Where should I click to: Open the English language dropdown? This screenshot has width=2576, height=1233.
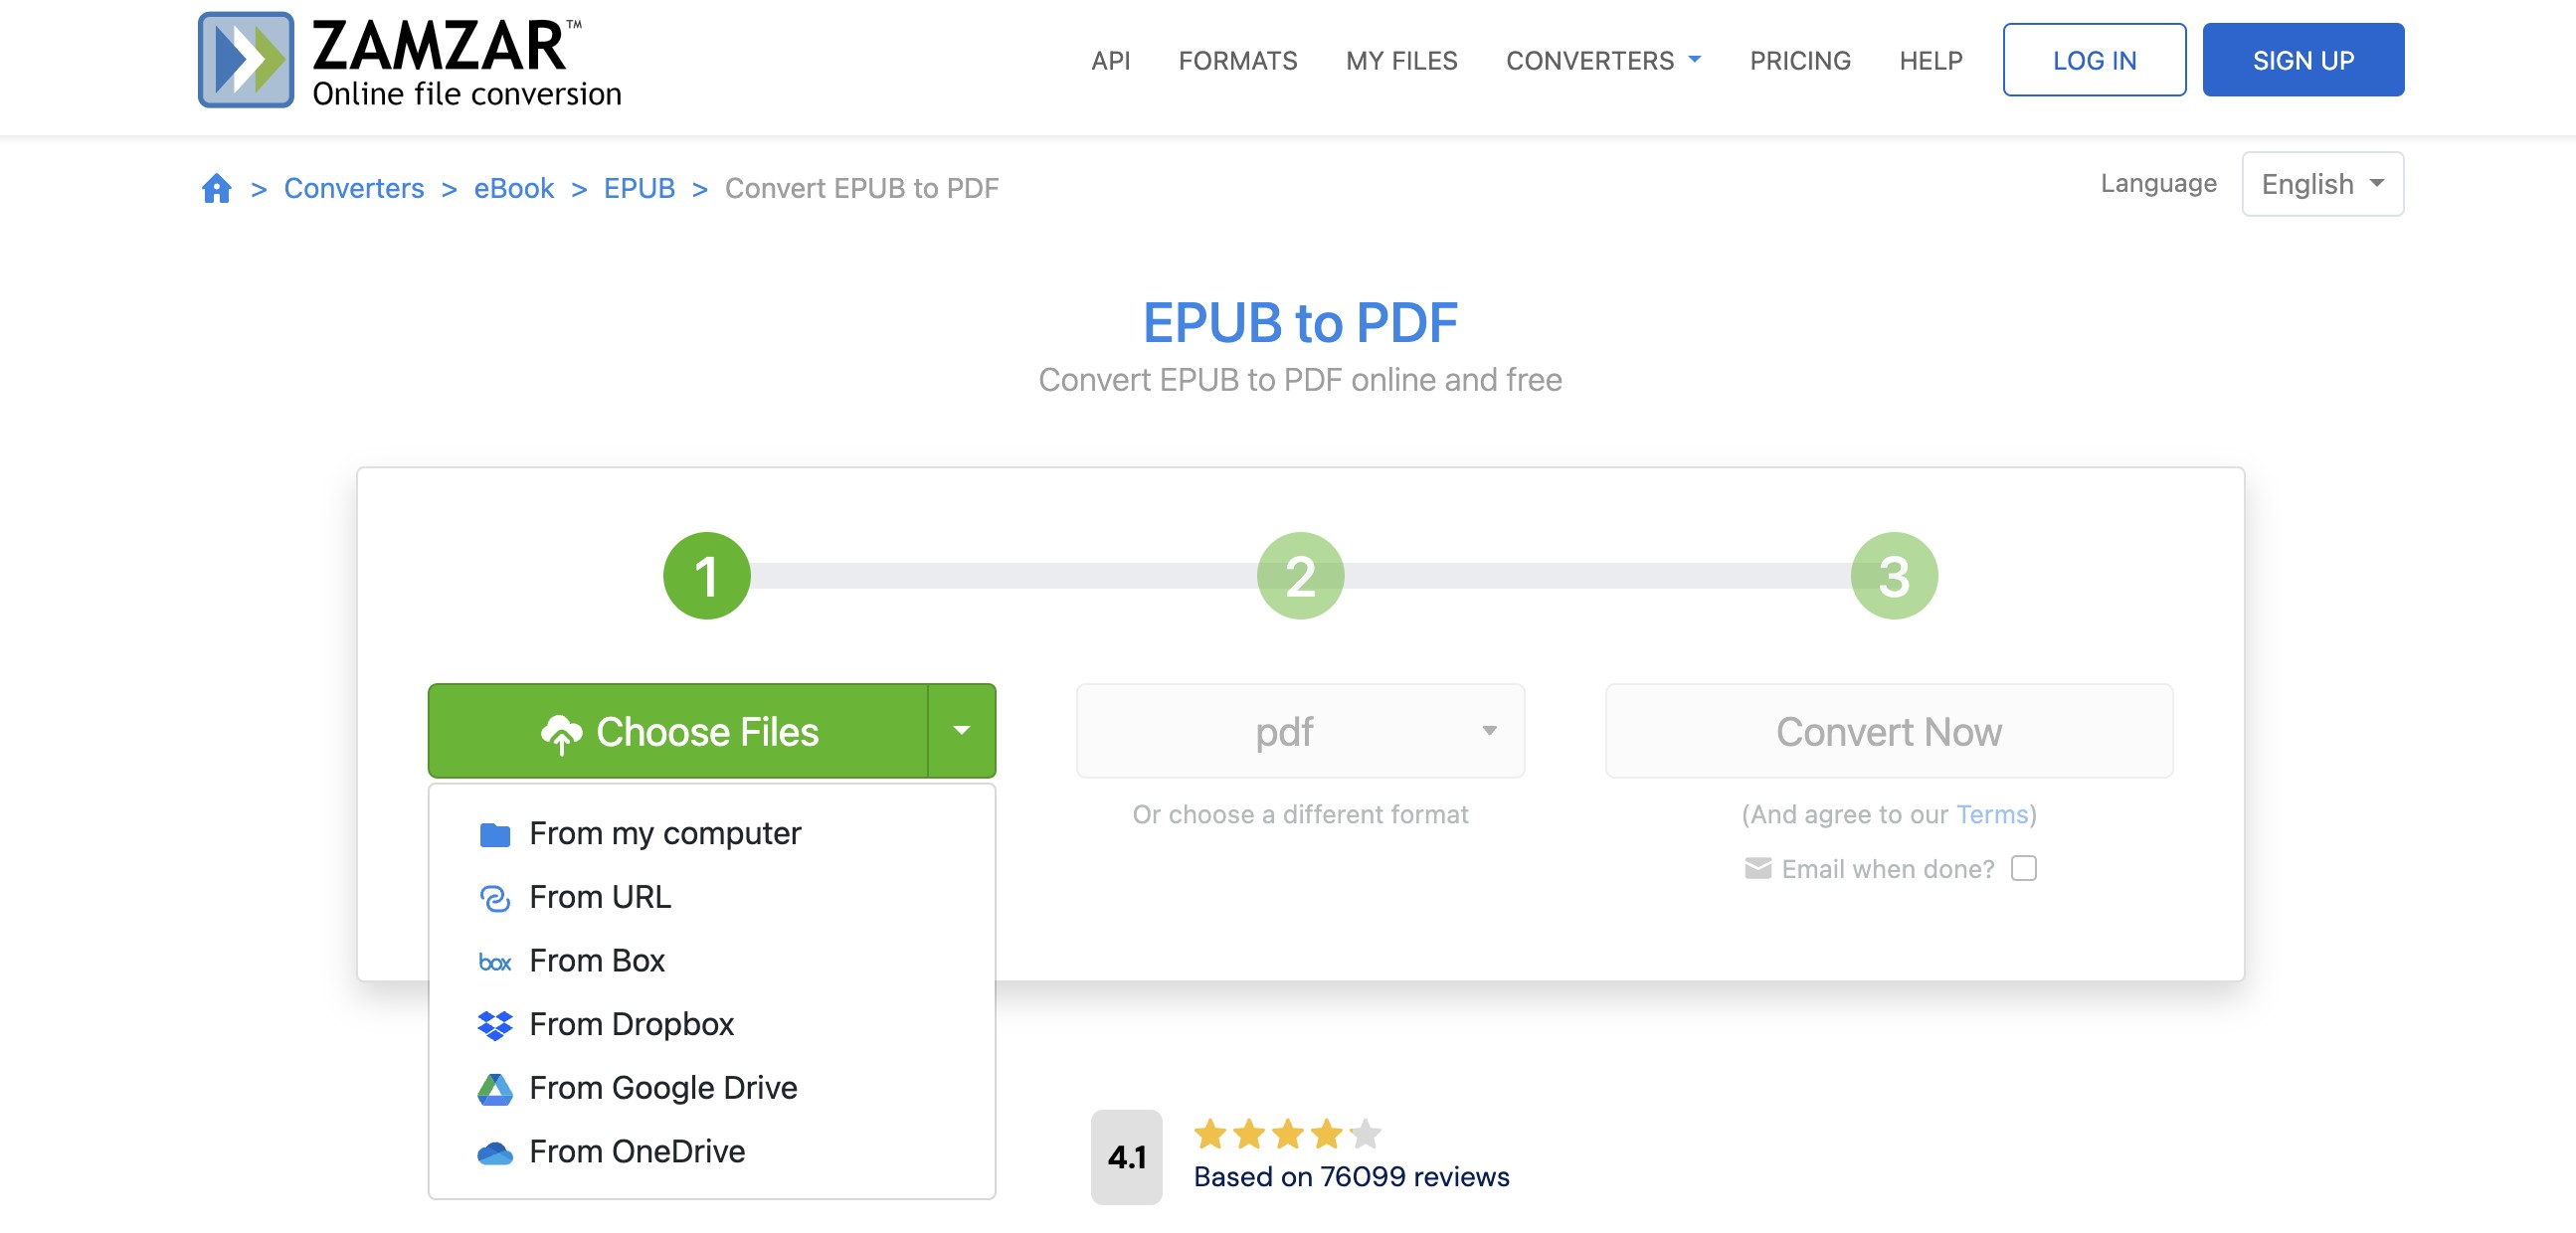[x=2322, y=184]
